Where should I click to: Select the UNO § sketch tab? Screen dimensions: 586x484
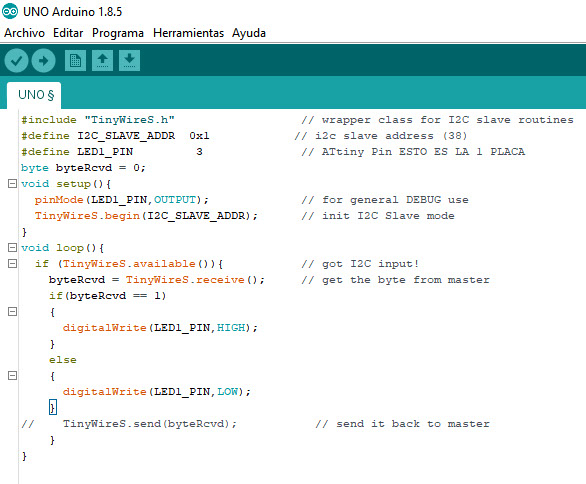tap(34, 95)
